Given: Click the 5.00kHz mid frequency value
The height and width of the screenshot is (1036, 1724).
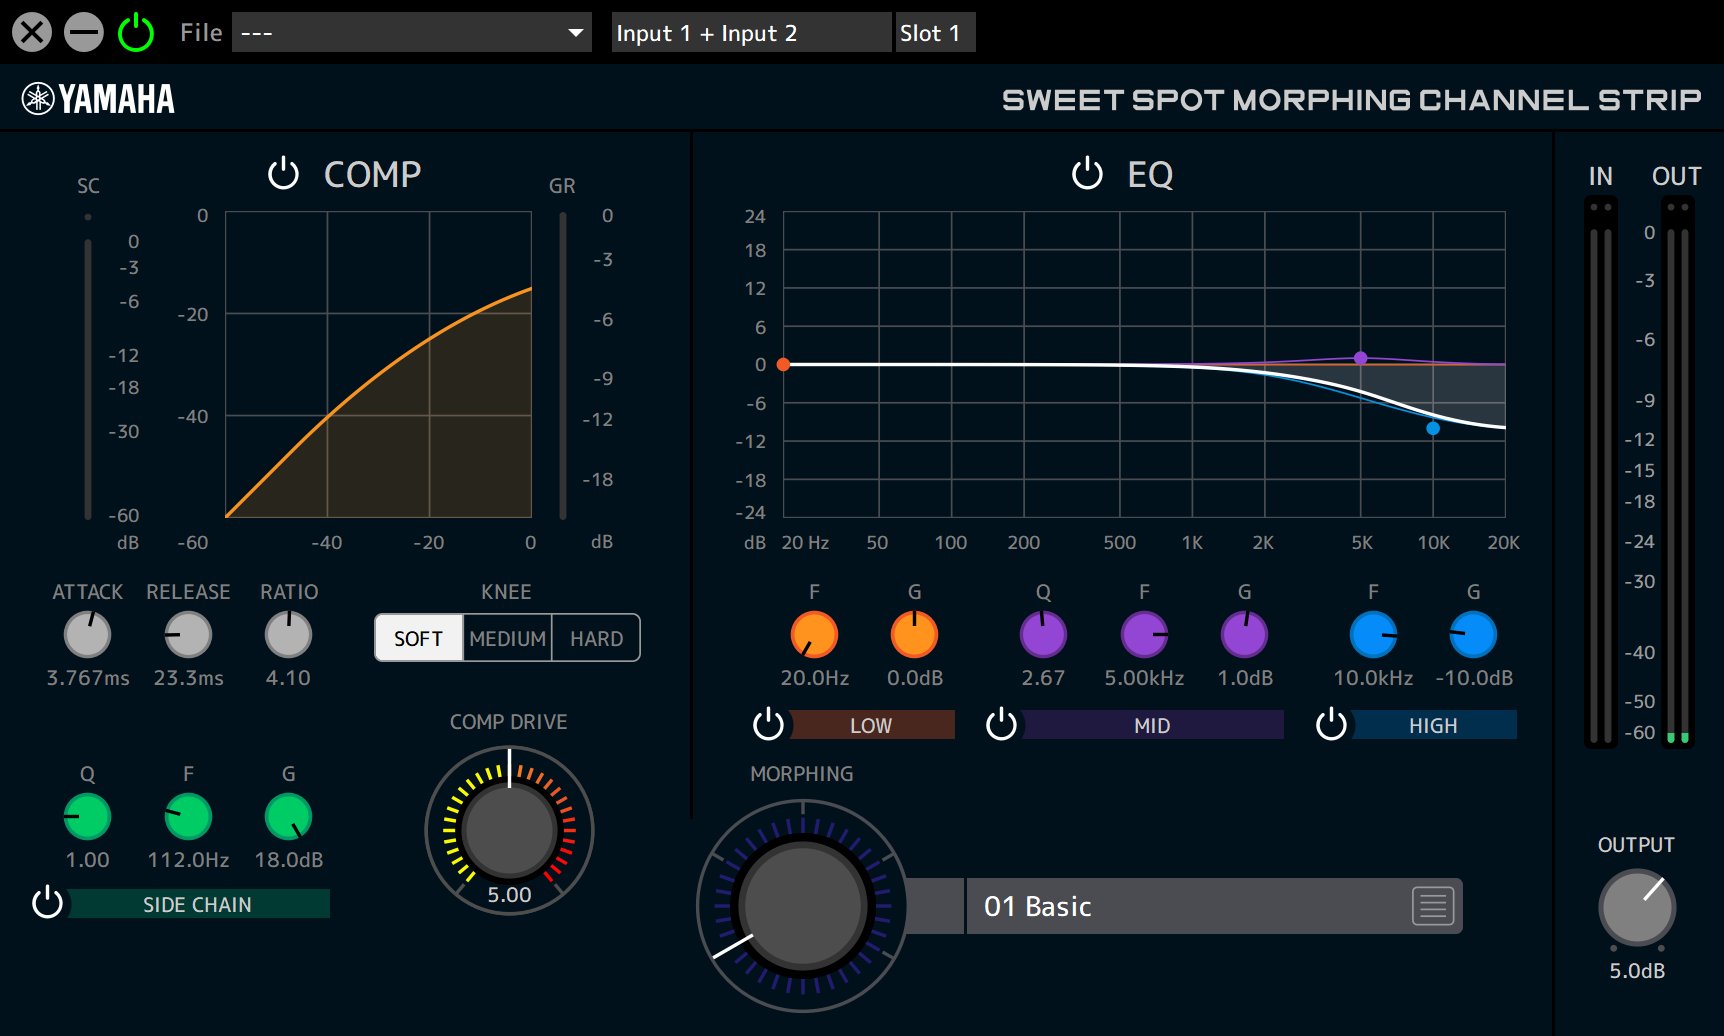Looking at the screenshot, I should (x=1144, y=678).
